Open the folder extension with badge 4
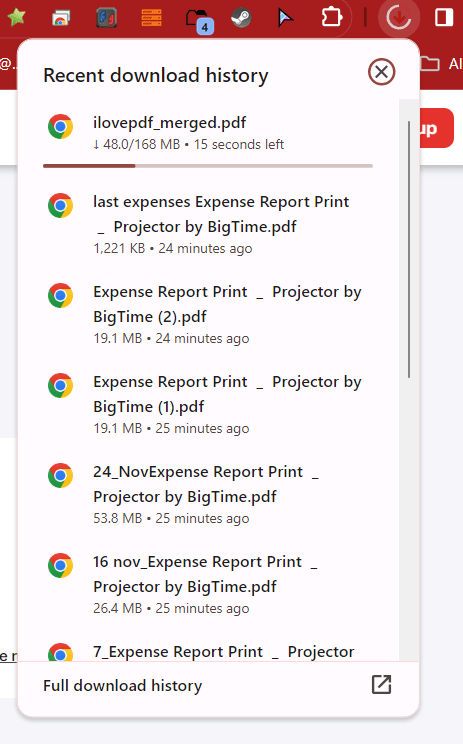463x744 pixels. pos(199,20)
